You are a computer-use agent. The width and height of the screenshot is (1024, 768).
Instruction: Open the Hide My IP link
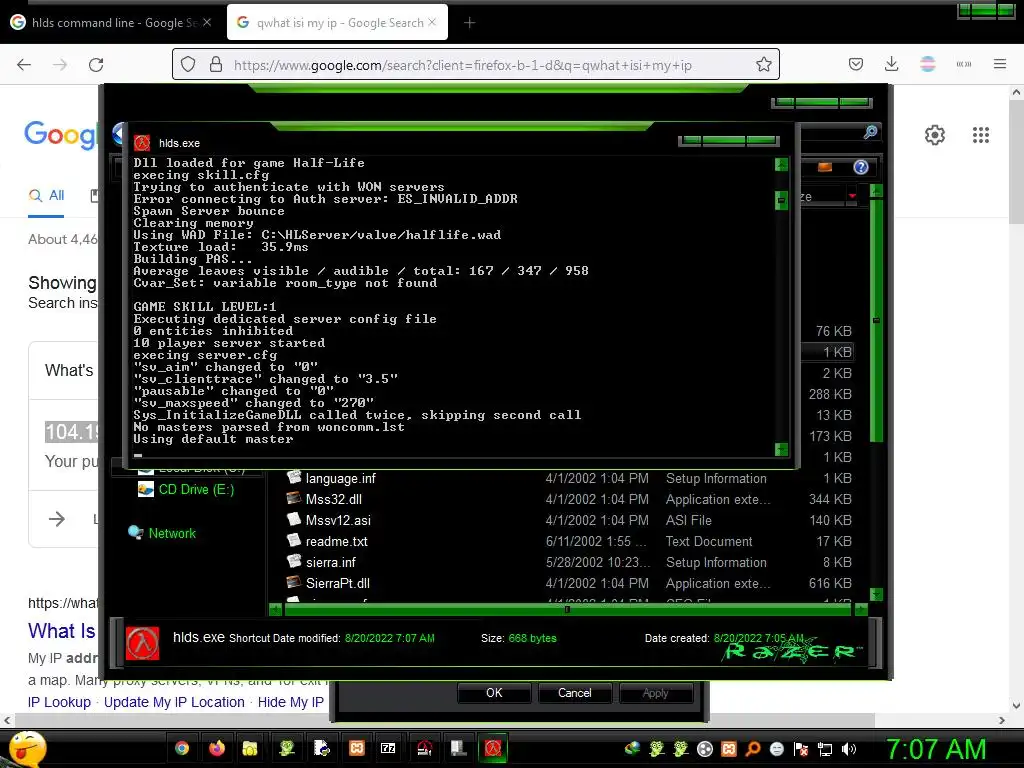pos(291,702)
